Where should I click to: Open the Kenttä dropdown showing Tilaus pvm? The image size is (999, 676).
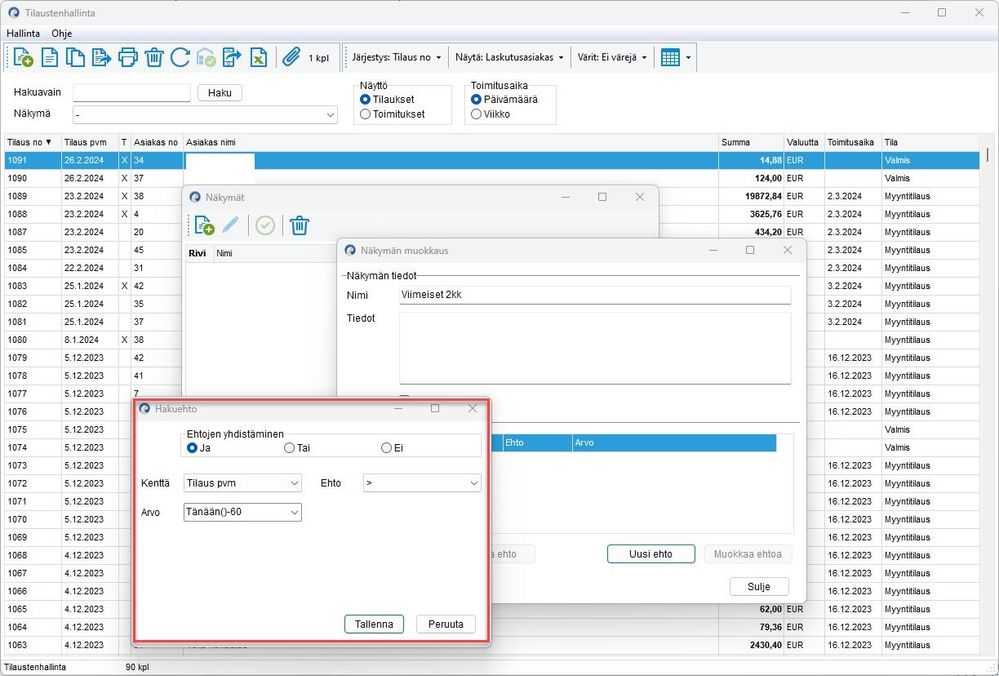click(x=242, y=483)
